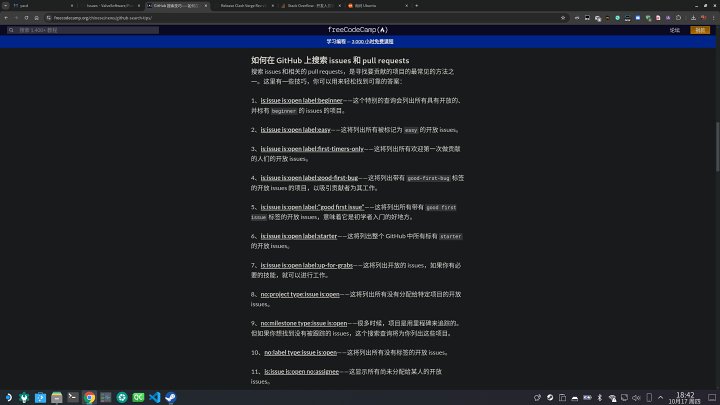Show desktop via corner tray button
720x405 pixels.
(x=712, y=398)
